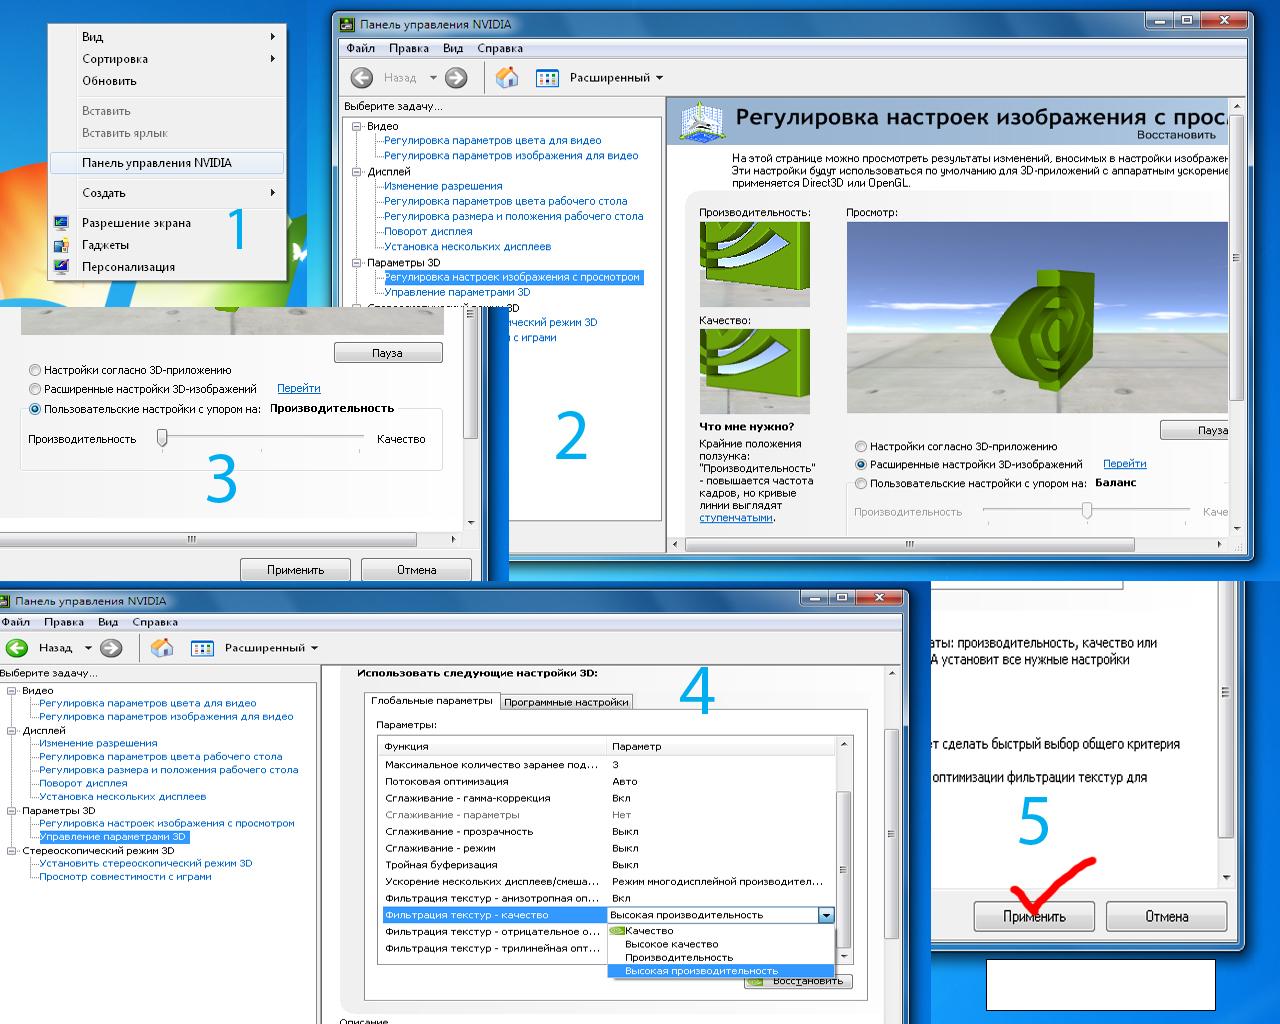Click vertical scrollbar of the parameters table
The width and height of the screenshot is (1280, 1024).
coord(843,850)
